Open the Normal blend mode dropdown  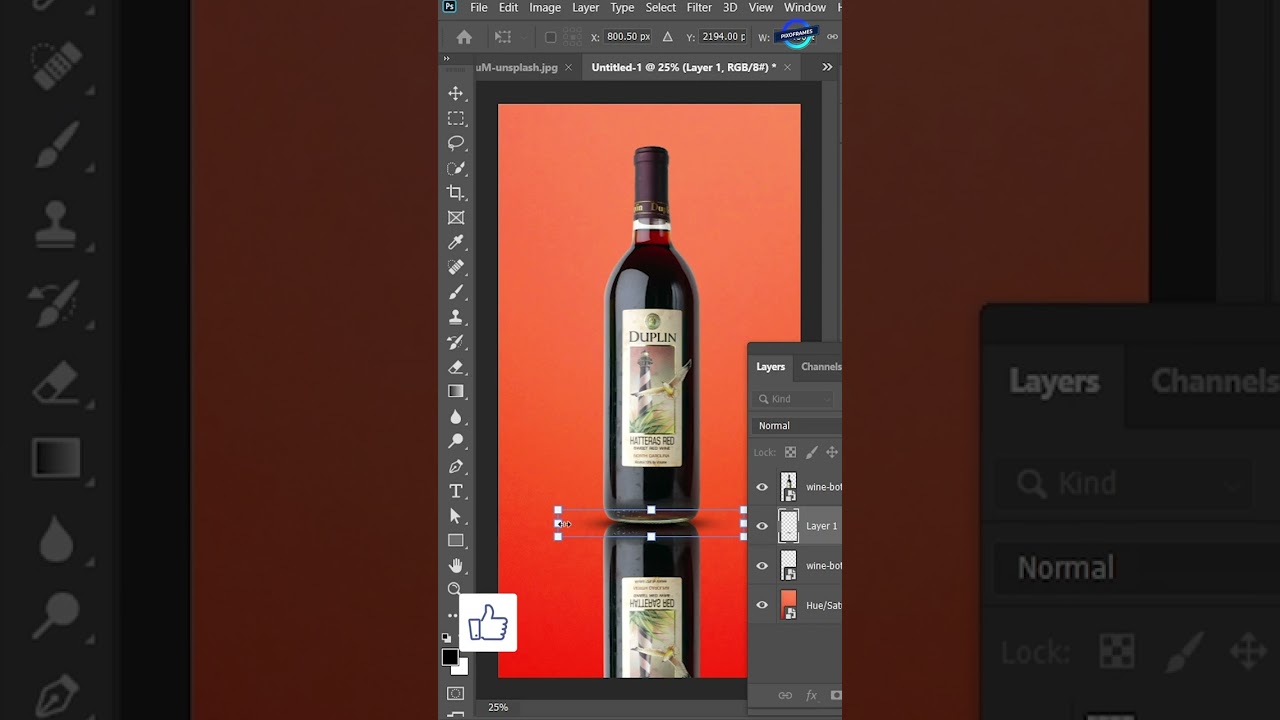[796, 426]
